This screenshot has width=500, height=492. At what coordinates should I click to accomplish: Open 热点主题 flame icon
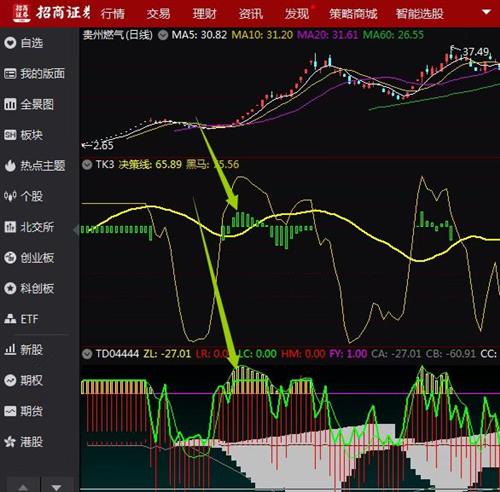(x=10, y=166)
